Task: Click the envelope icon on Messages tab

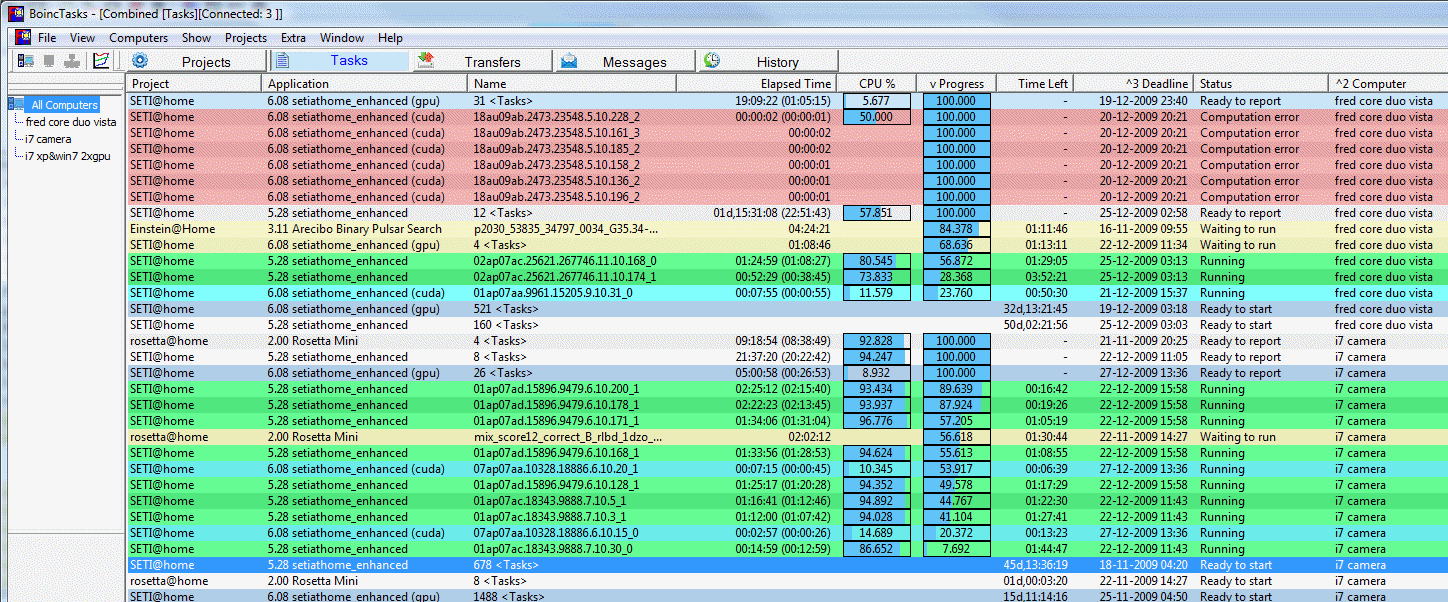Action: click(x=568, y=61)
